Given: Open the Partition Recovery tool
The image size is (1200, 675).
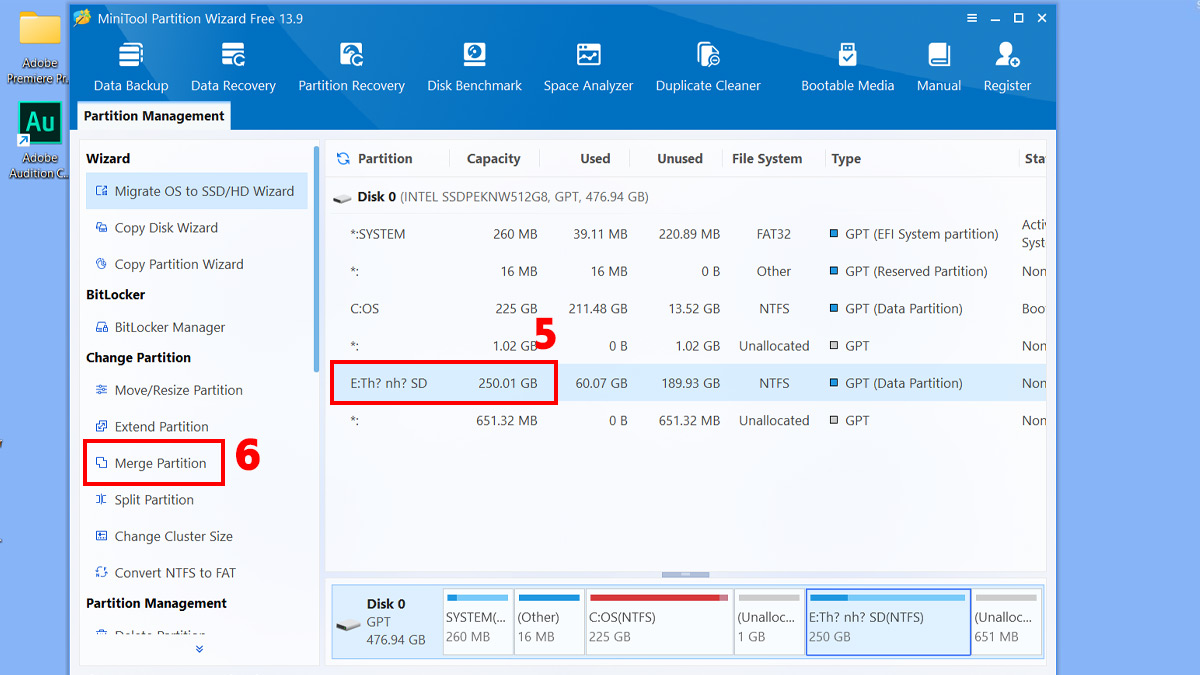Looking at the screenshot, I should pyautogui.click(x=351, y=67).
